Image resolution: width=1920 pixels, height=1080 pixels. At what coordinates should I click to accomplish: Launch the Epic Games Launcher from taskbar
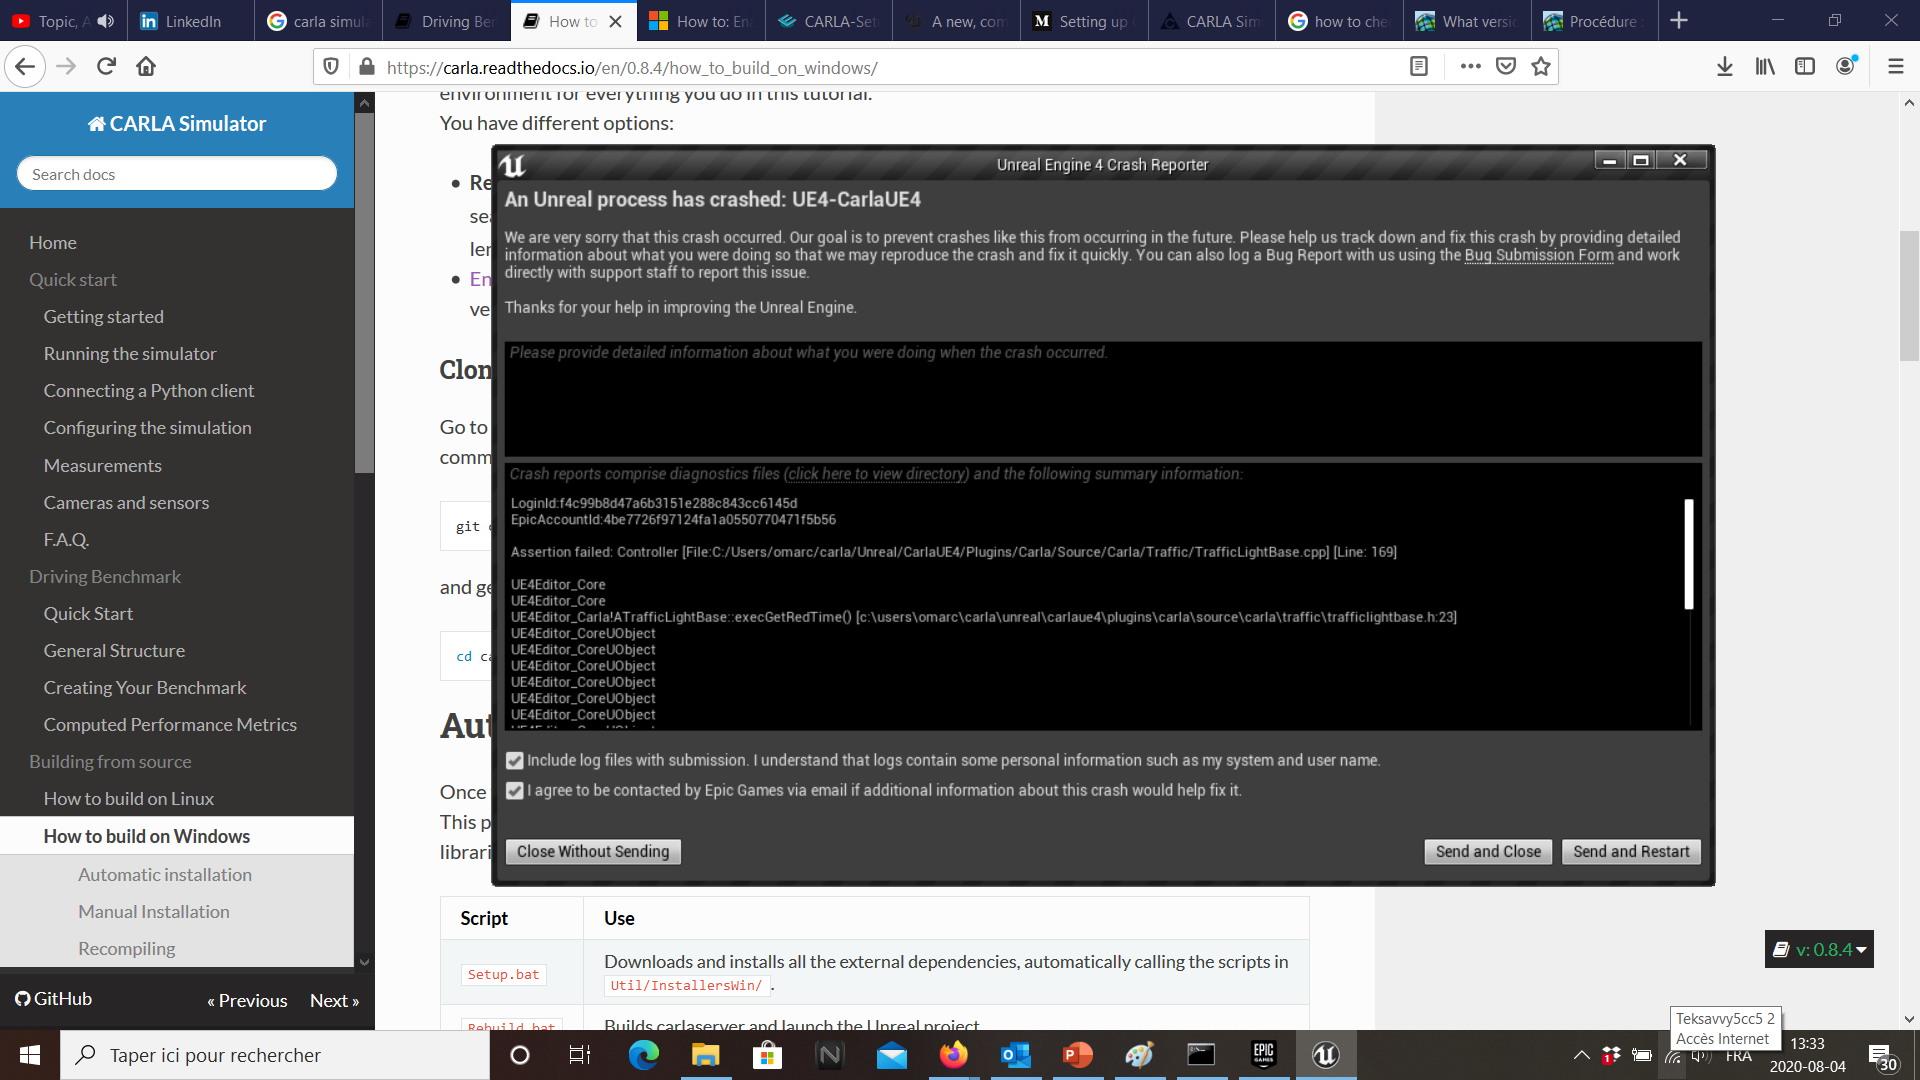1263,1055
